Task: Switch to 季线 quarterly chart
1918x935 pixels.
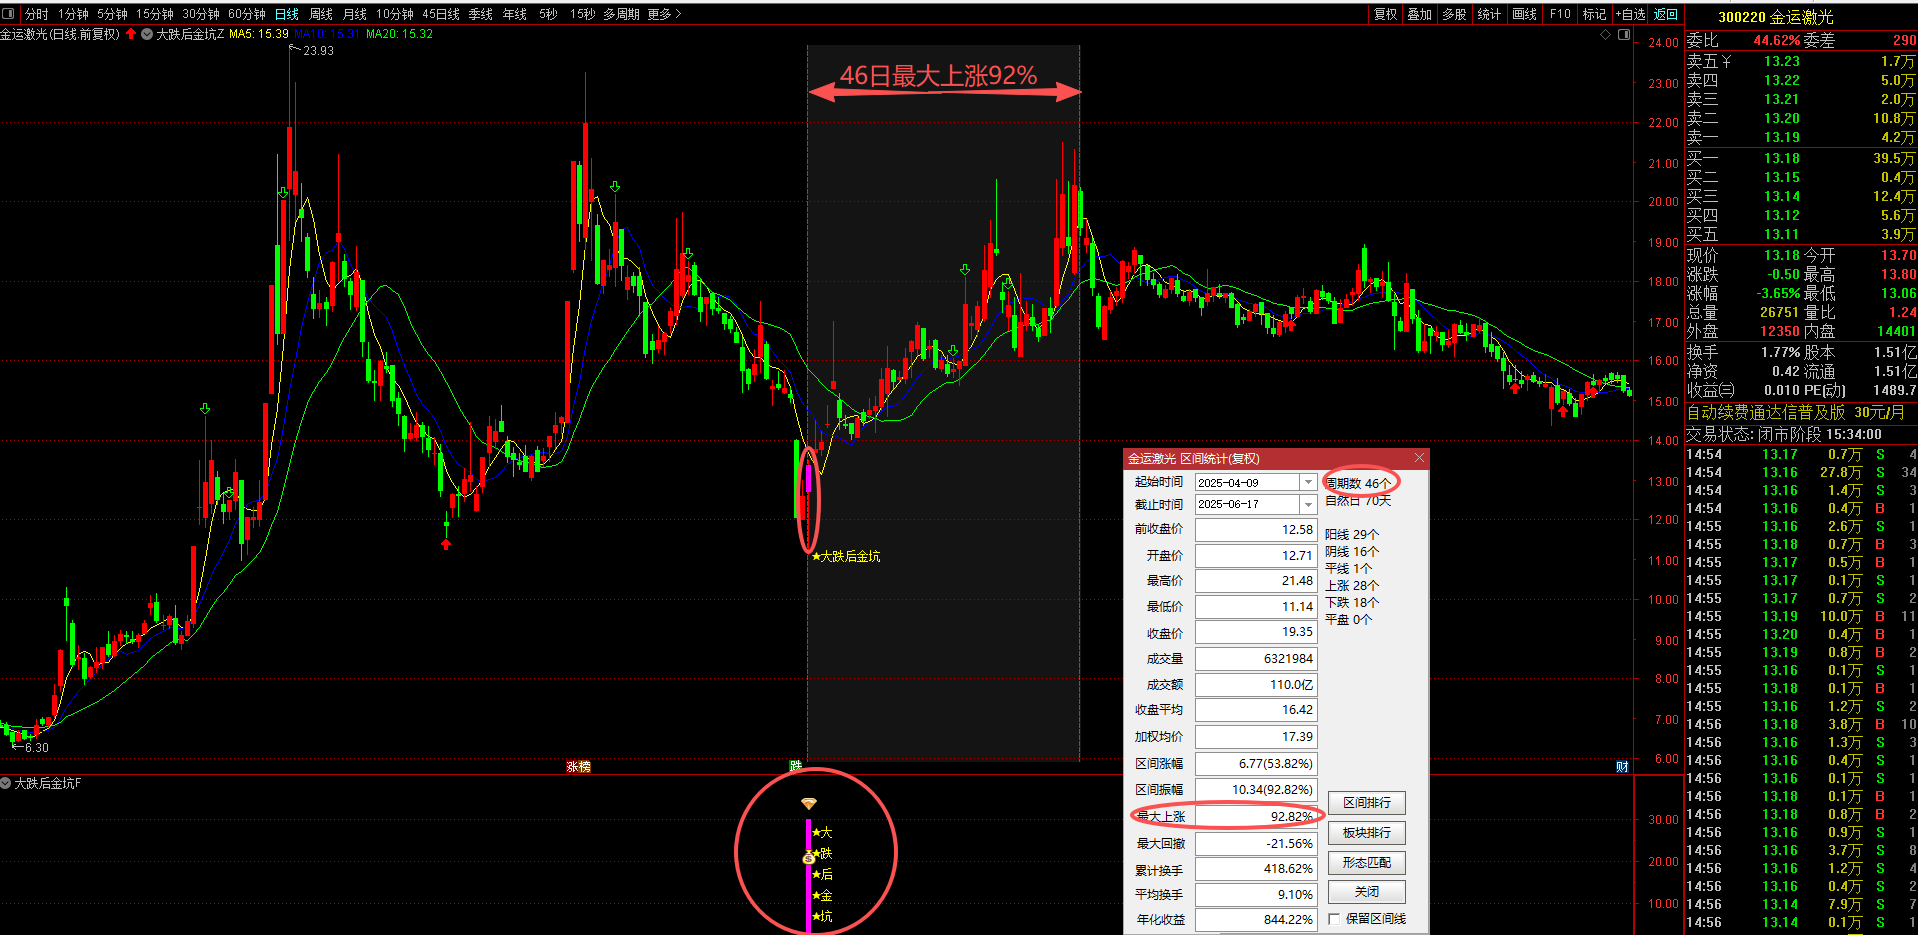Action: tap(481, 14)
